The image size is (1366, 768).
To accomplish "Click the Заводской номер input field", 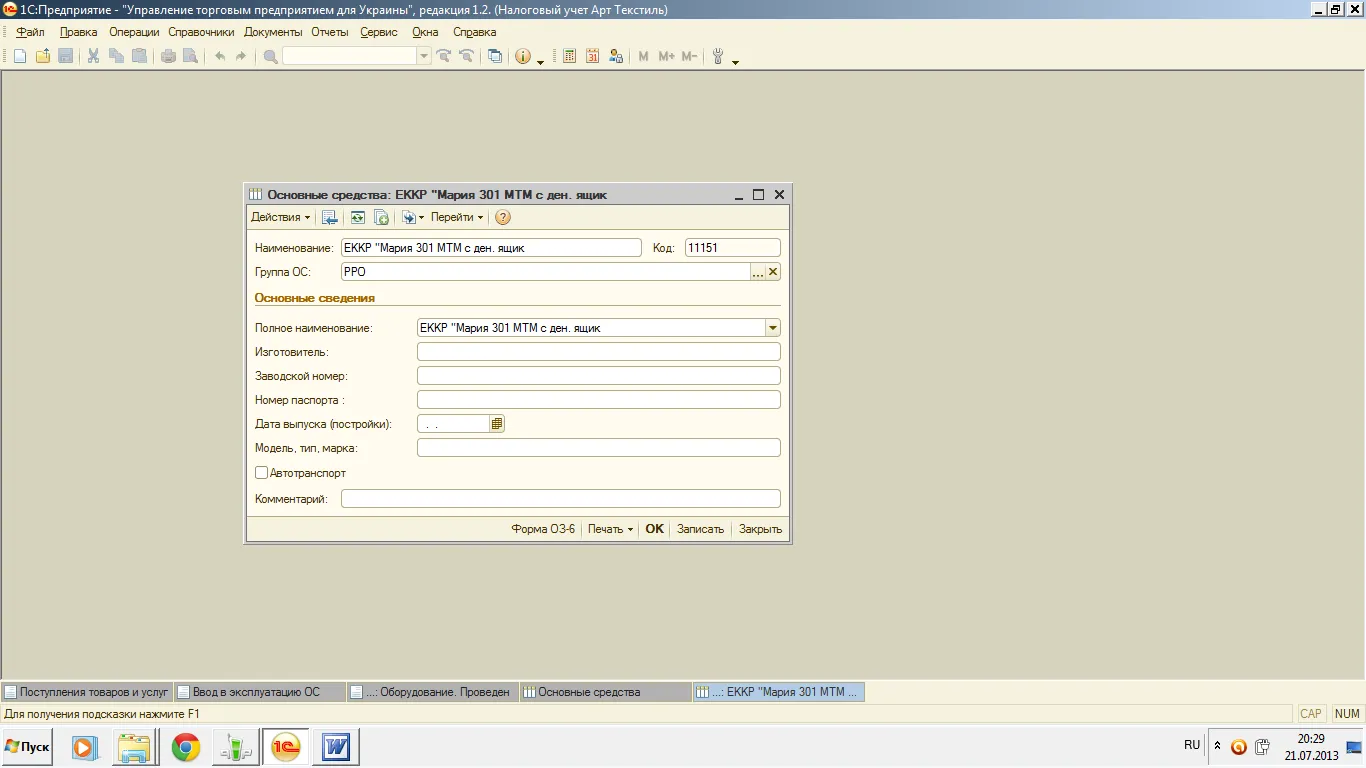I will pos(598,376).
